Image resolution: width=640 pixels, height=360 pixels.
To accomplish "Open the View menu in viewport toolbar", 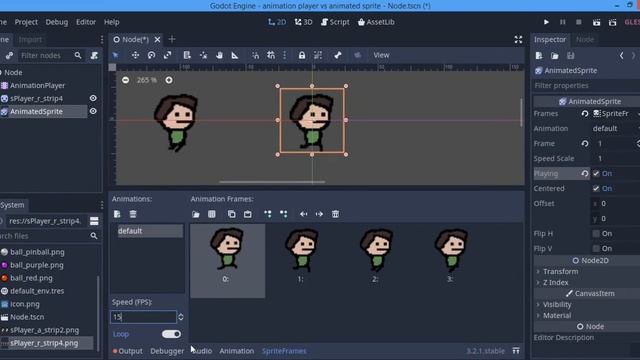I will (x=381, y=55).
